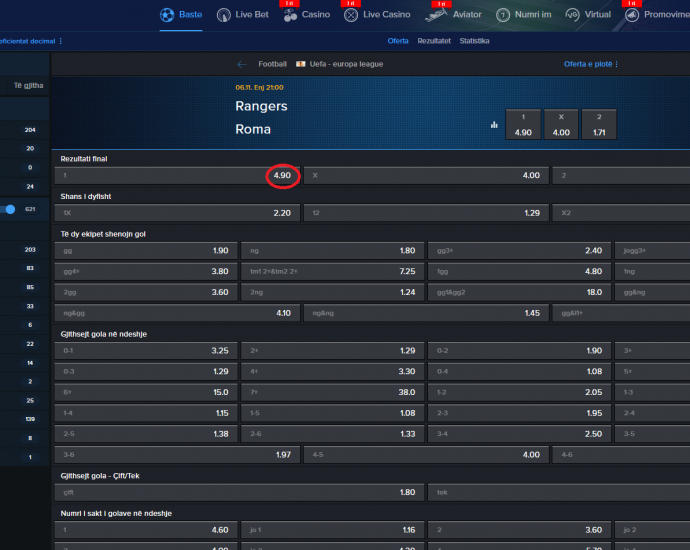Click the back arrow beside Football
Viewport: 690px width, 550px height.
[x=241, y=64]
